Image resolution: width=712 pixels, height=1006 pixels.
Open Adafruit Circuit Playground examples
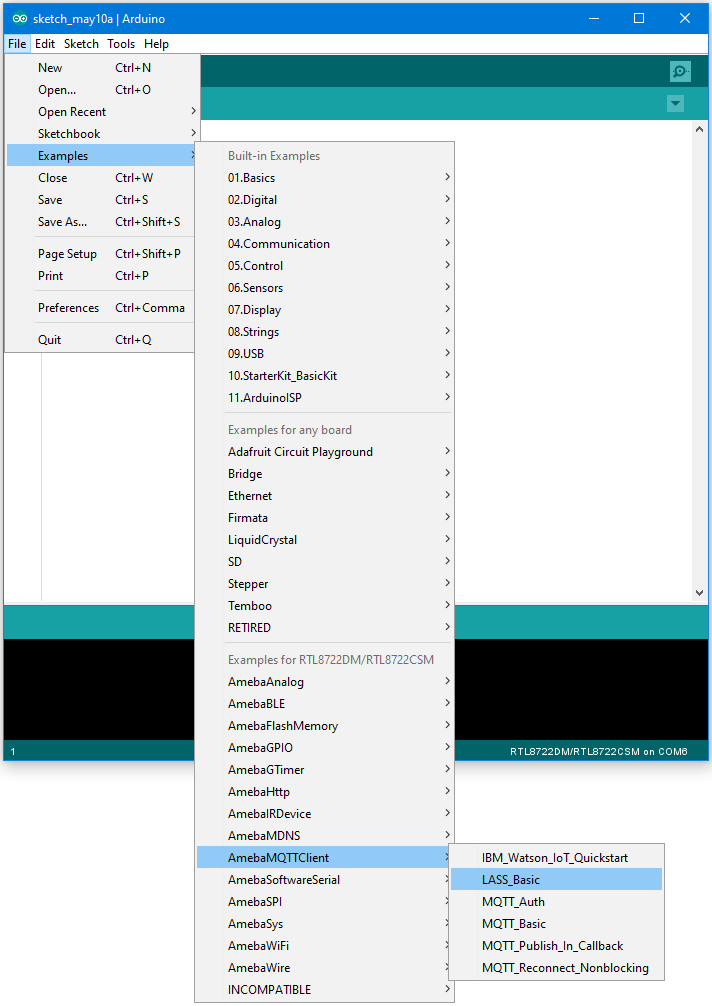click(x=325, y=452)
